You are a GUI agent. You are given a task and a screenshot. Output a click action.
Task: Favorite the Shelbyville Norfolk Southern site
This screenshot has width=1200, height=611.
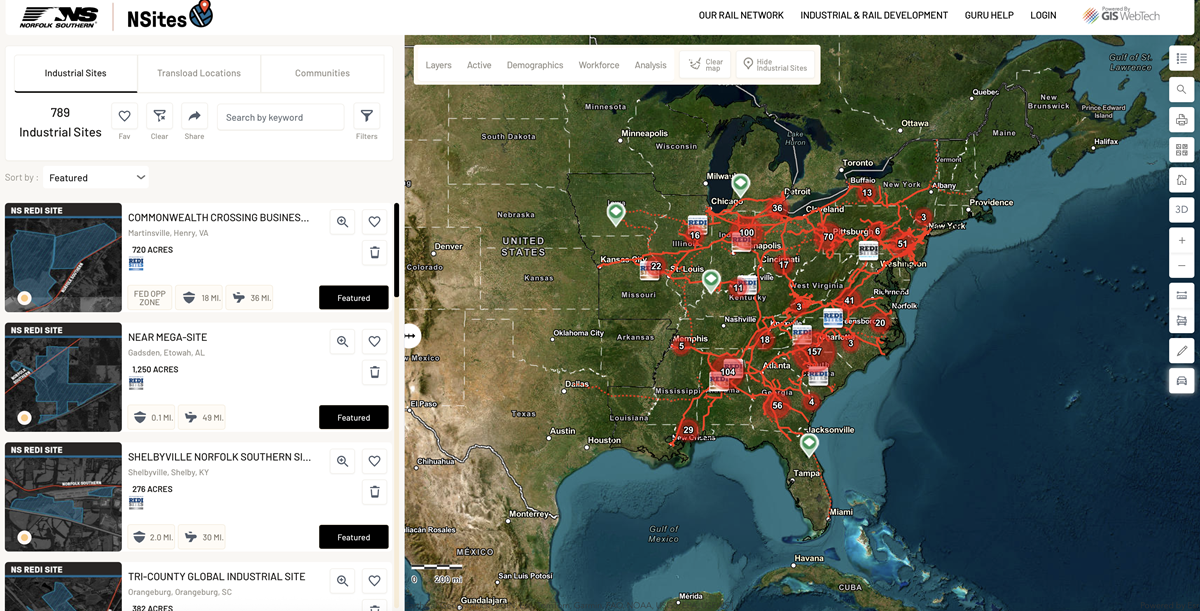click(374, 461)
